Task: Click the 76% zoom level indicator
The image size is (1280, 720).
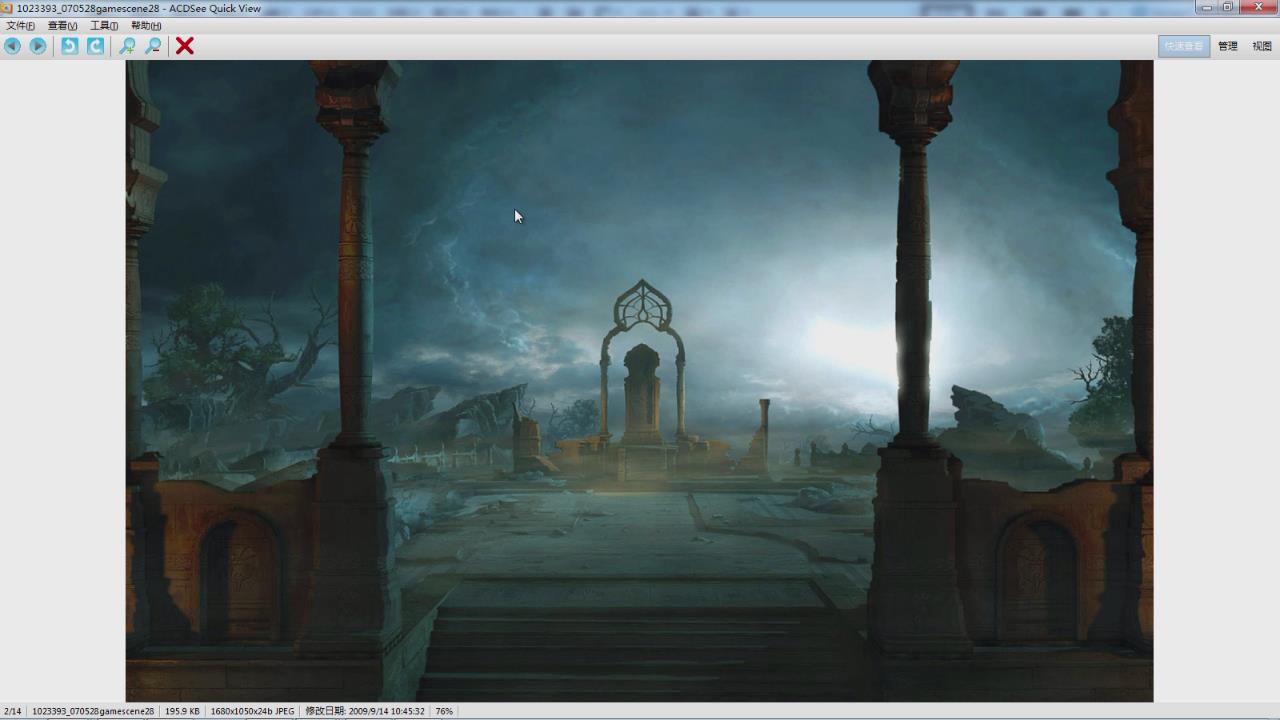Action: point(444,712)
